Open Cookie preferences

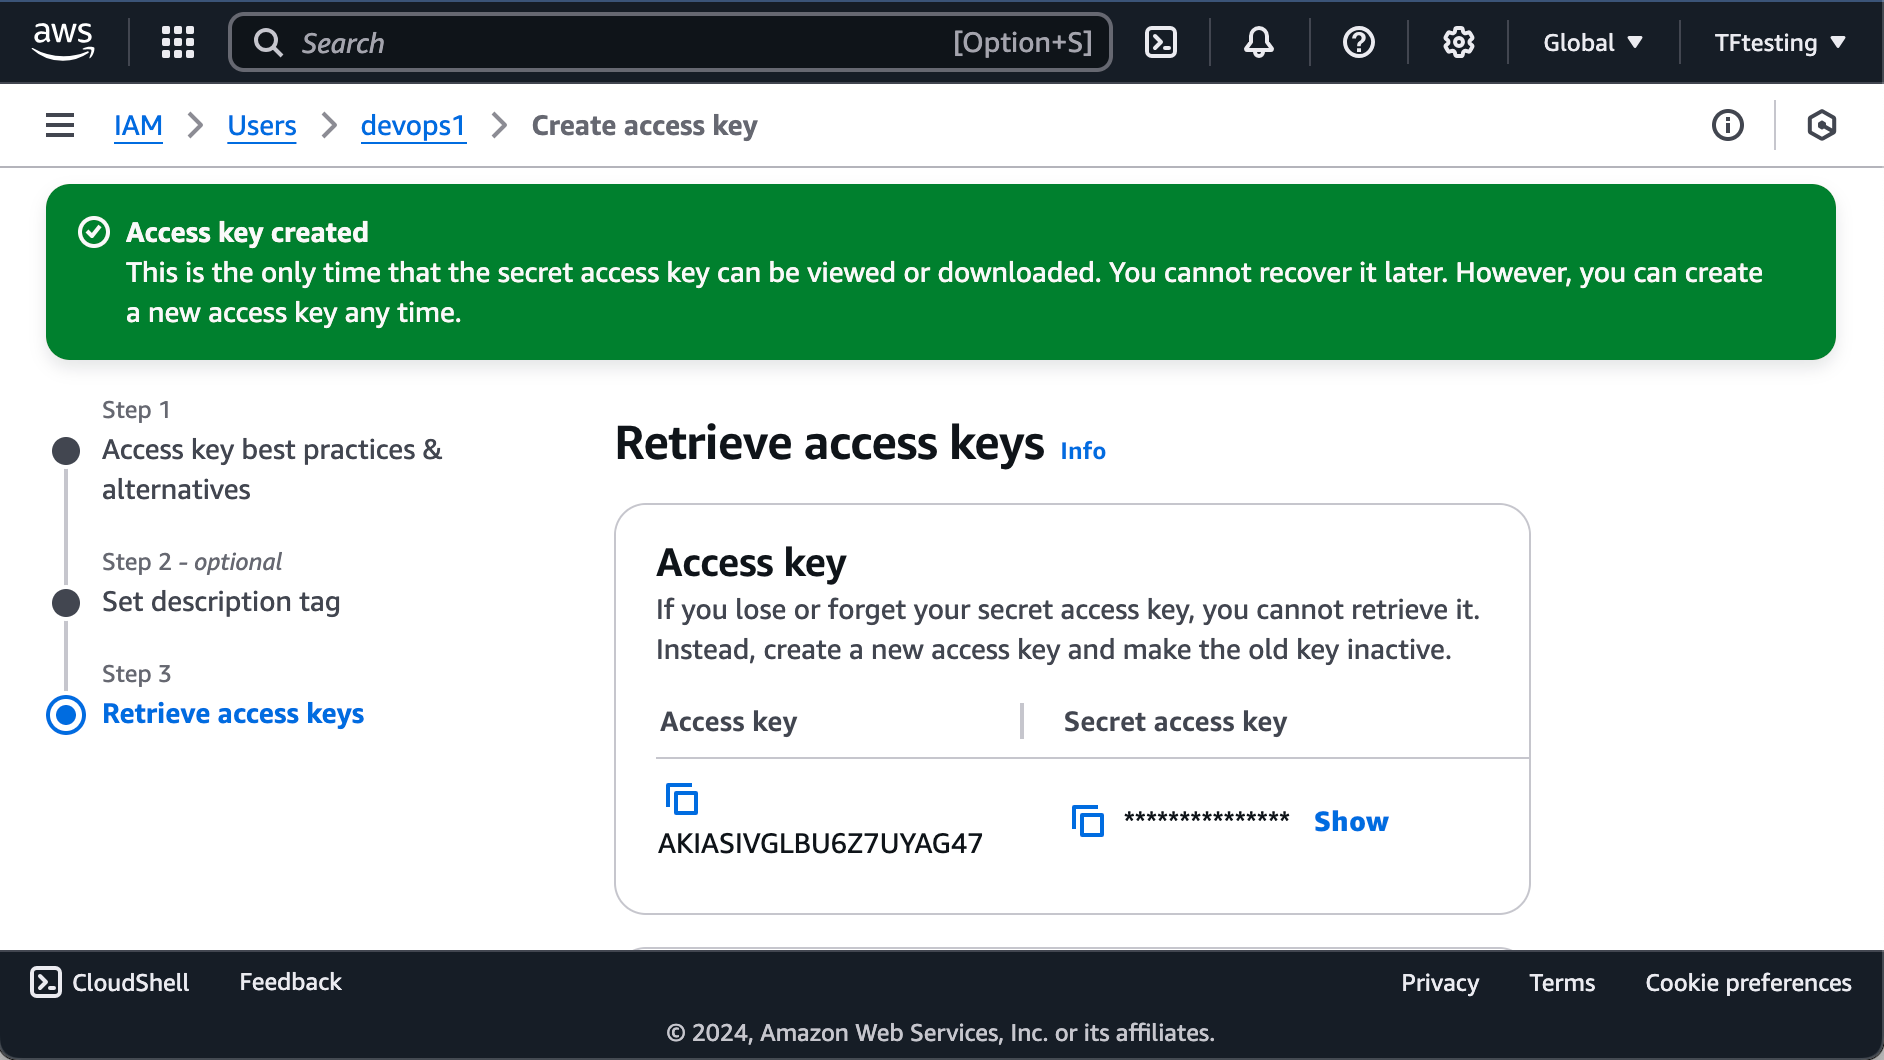pos(1747,982)
